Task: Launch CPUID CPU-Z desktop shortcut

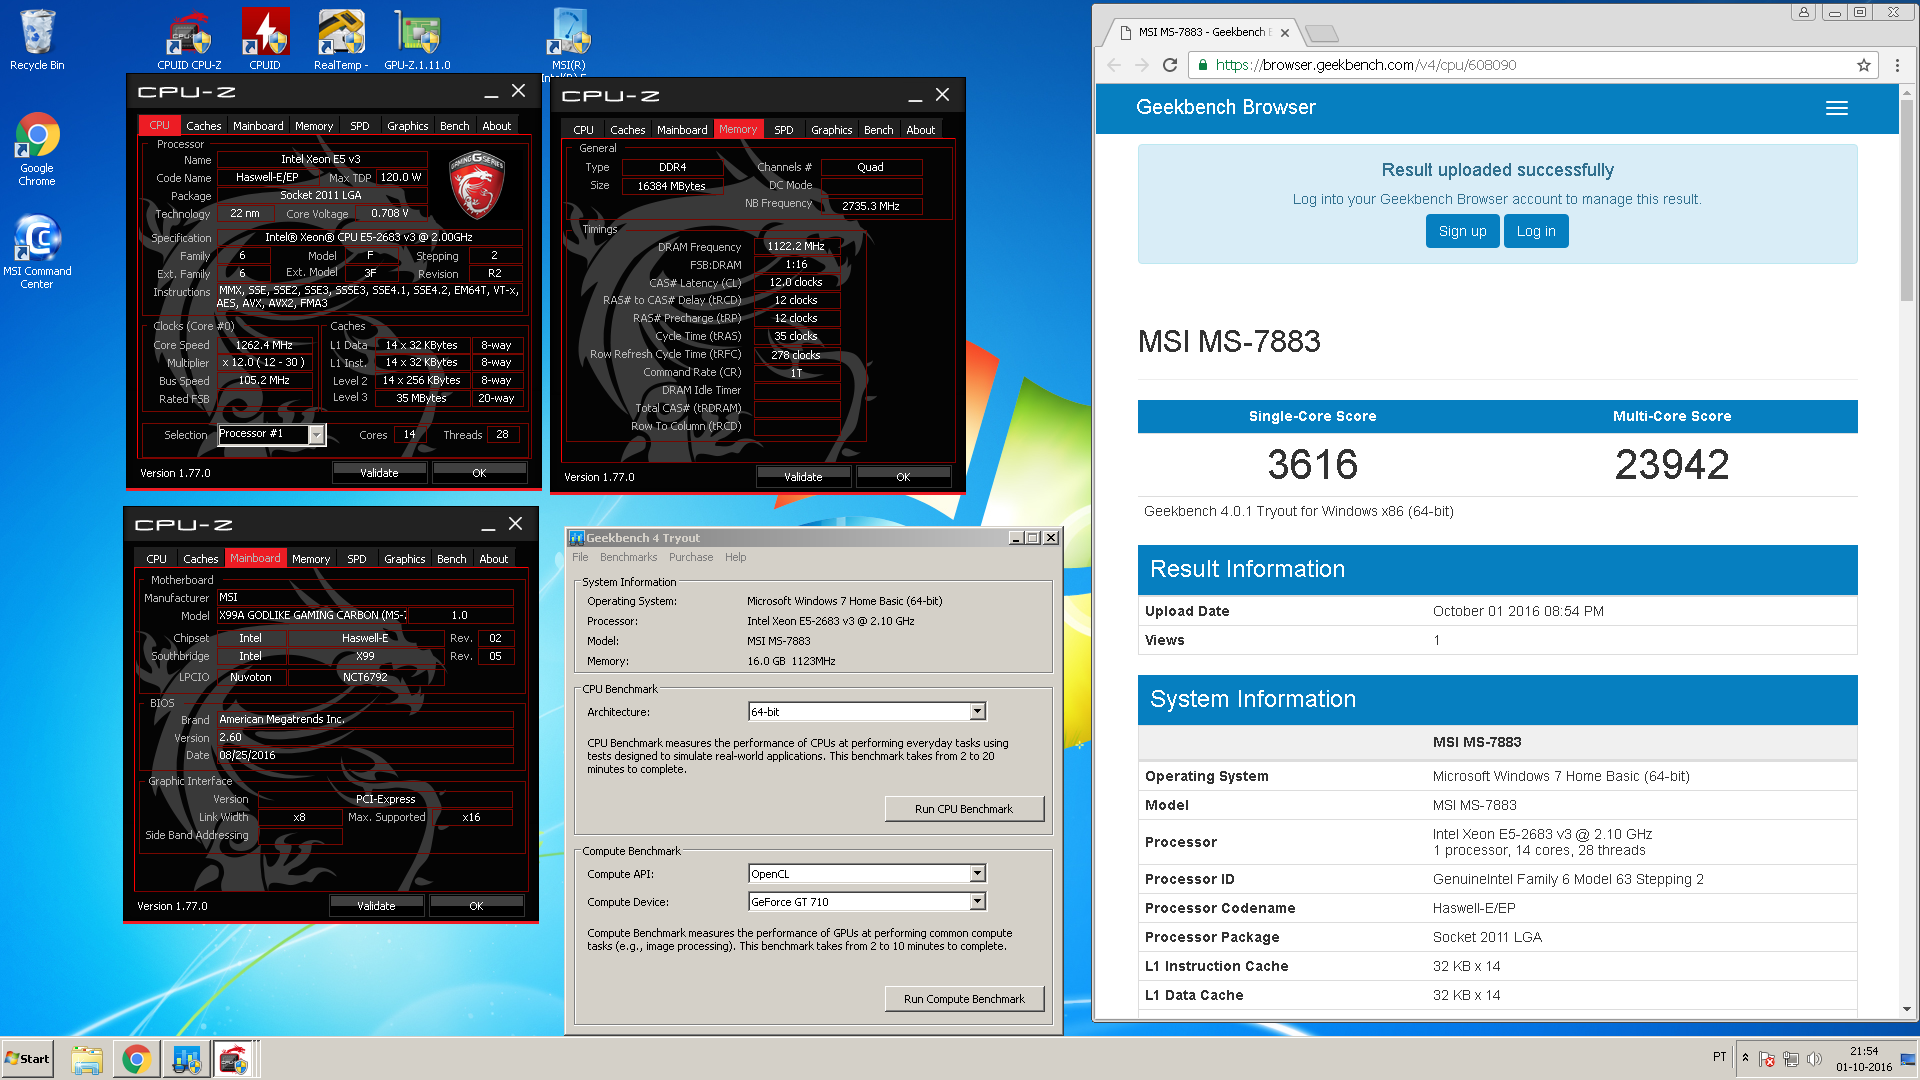Action: coord(189,40)
